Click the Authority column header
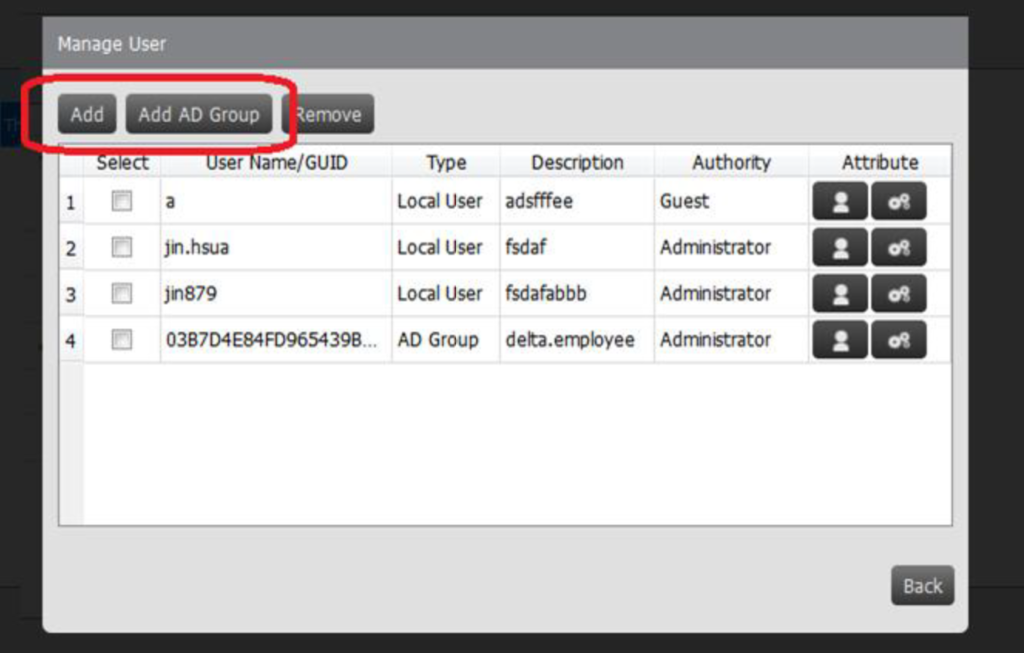The image size is (1024, 653). click(731, 162)
